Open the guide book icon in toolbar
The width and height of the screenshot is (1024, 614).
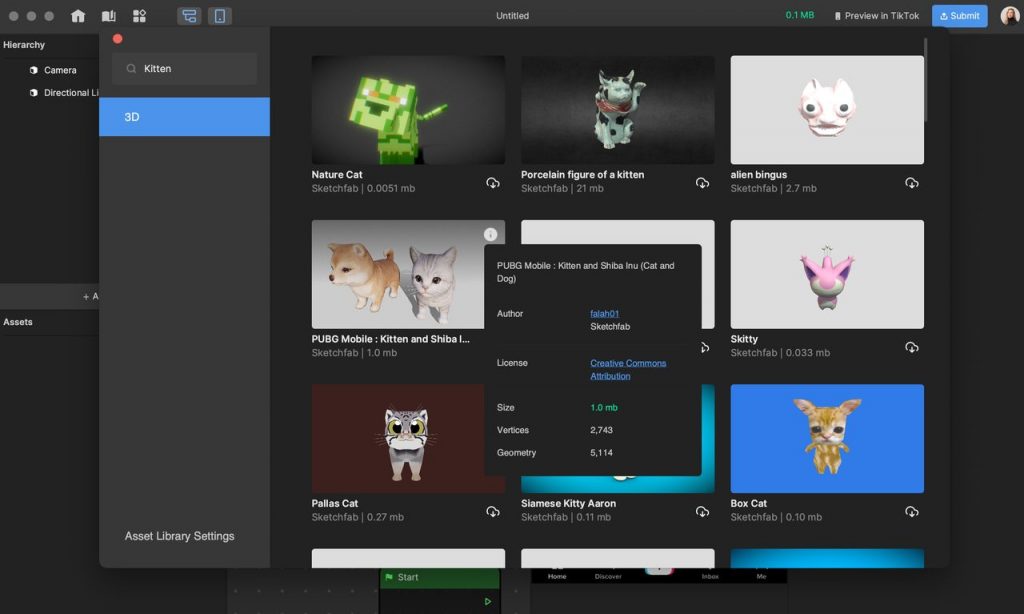coord(108,16)
